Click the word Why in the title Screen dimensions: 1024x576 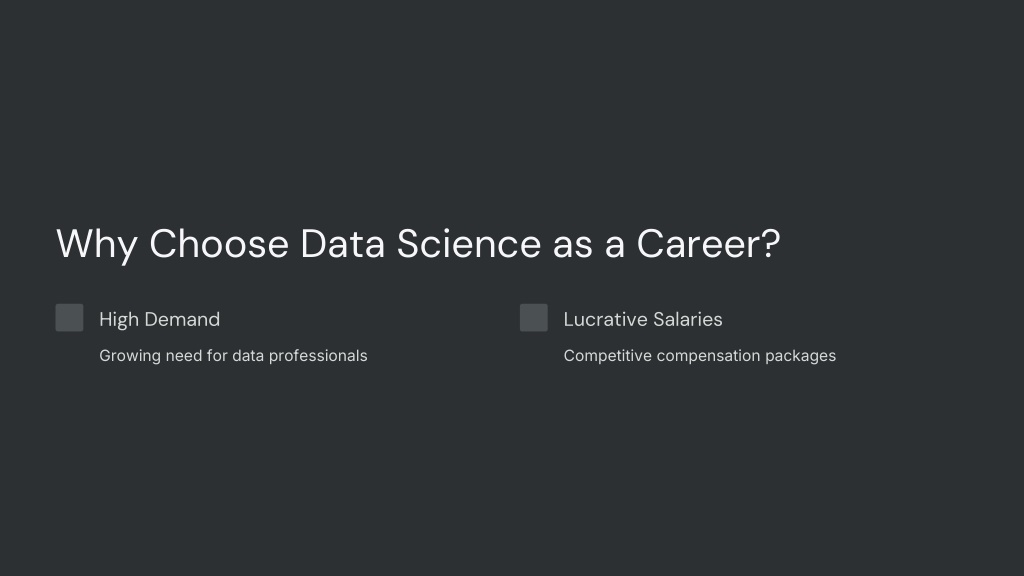(x=97, y=246)
